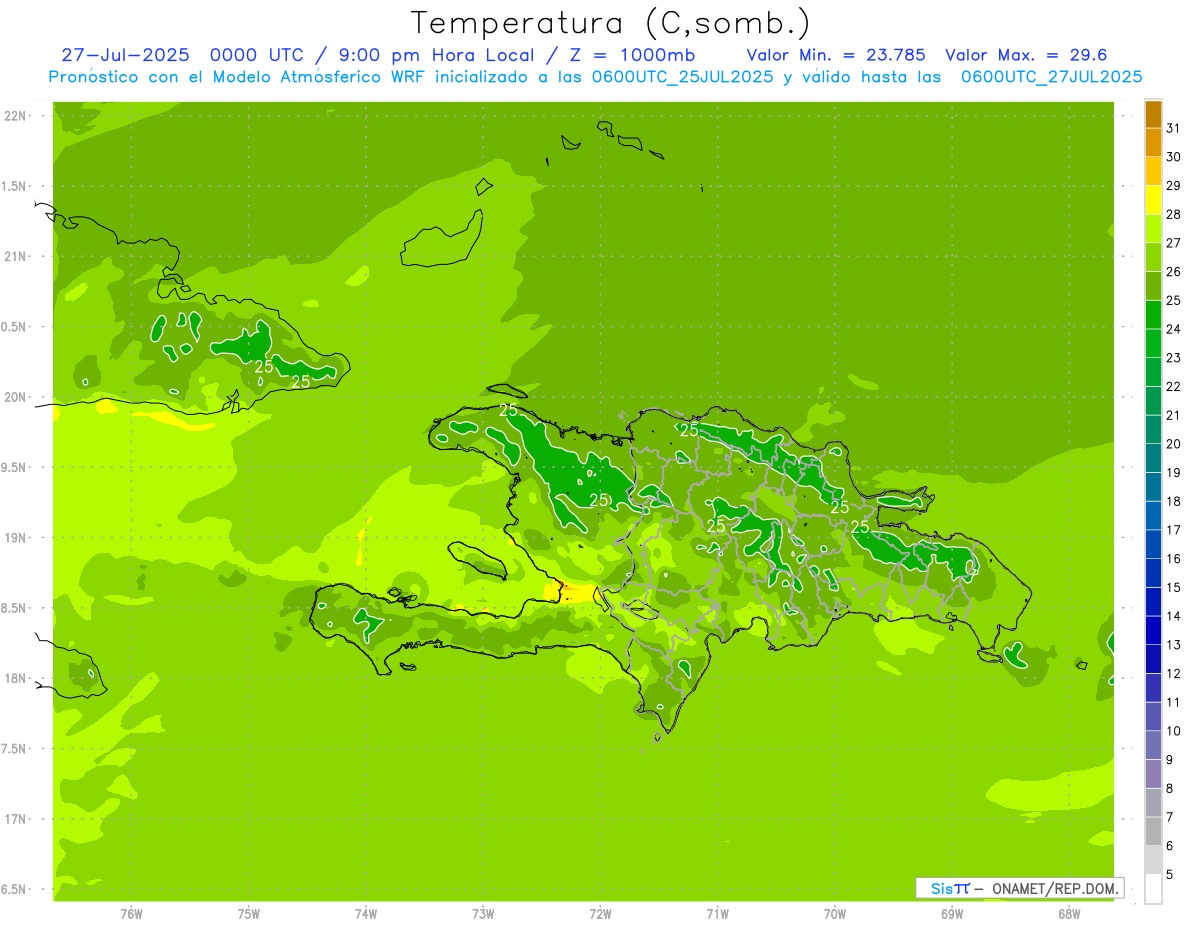The height and width of the screenshot is (927, 1200).
Task: Click the "17N" latitude axis label
Action: pyautogui.click(x=15, y=820)
